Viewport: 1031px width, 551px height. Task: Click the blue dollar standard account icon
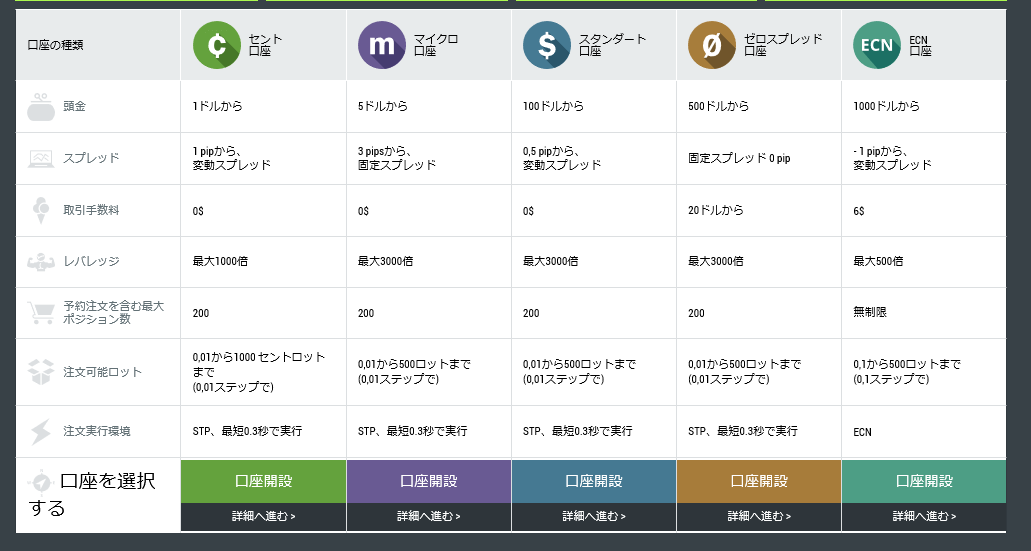[x=547, y=45]
